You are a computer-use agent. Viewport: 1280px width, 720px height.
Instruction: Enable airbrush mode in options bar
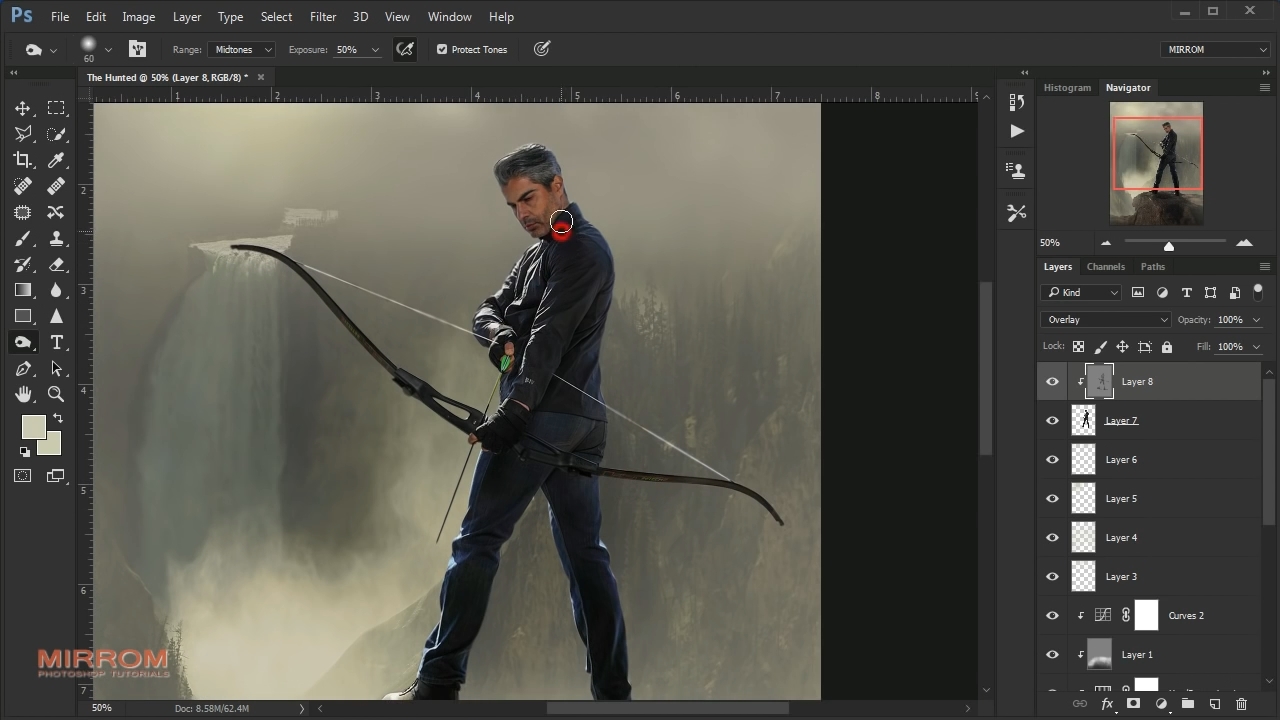[x=405, y=49]
